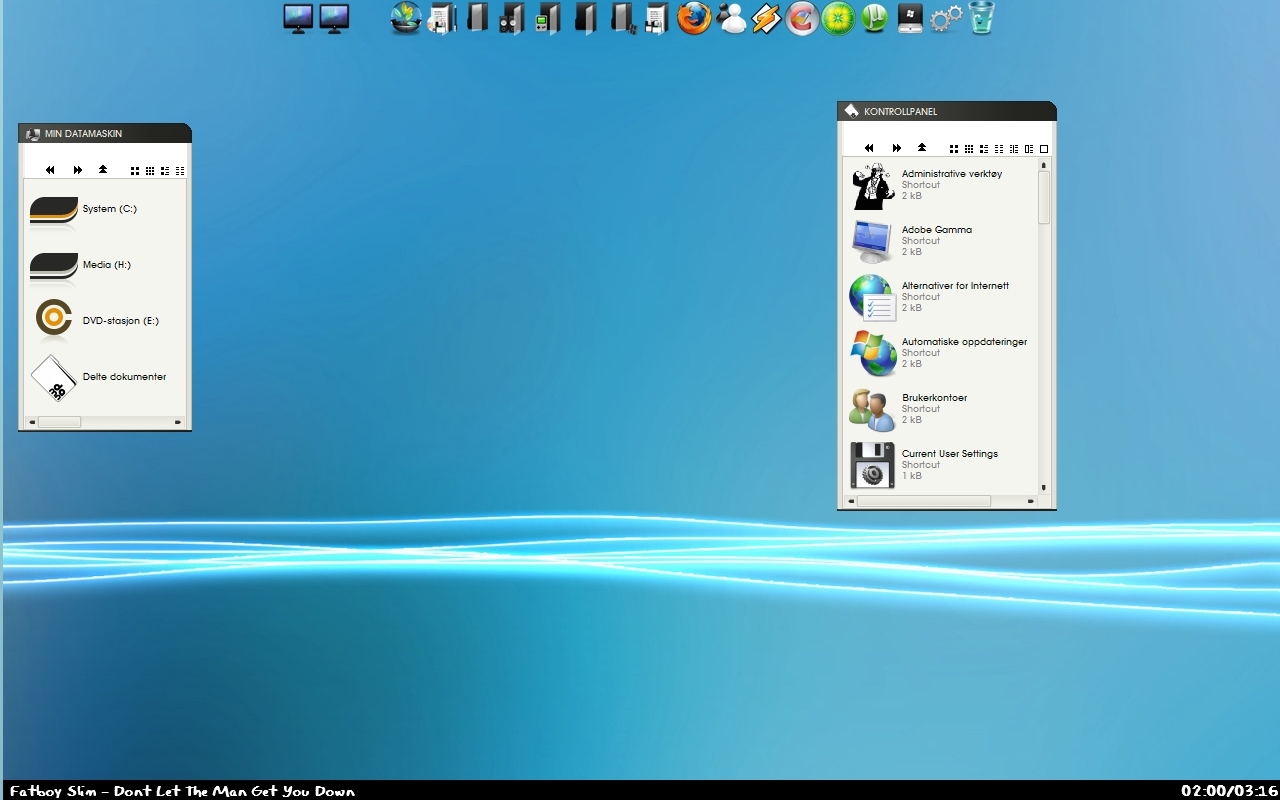Image resolution: width=1280 pixels, height=800 pixels.
Task: Open Windows Live Messenger from the dock
Action: pos(732,18)
